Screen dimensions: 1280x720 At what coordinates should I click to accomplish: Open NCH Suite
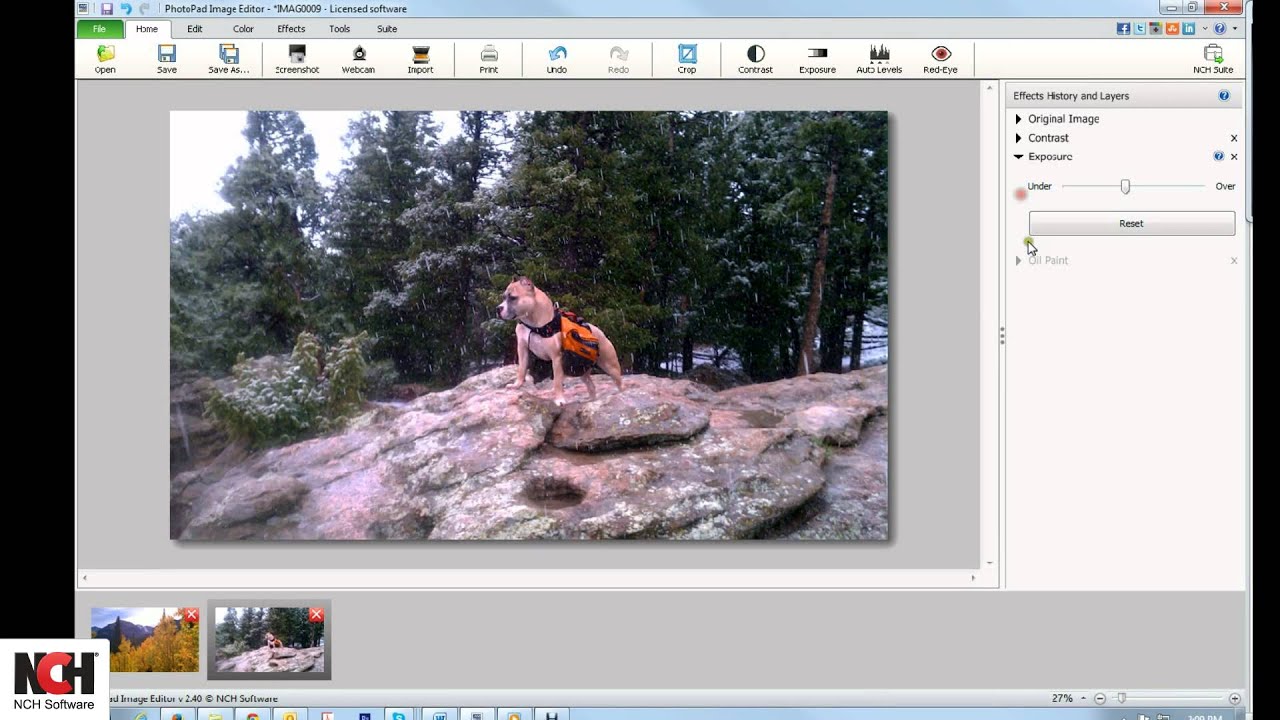point(1213,59)
